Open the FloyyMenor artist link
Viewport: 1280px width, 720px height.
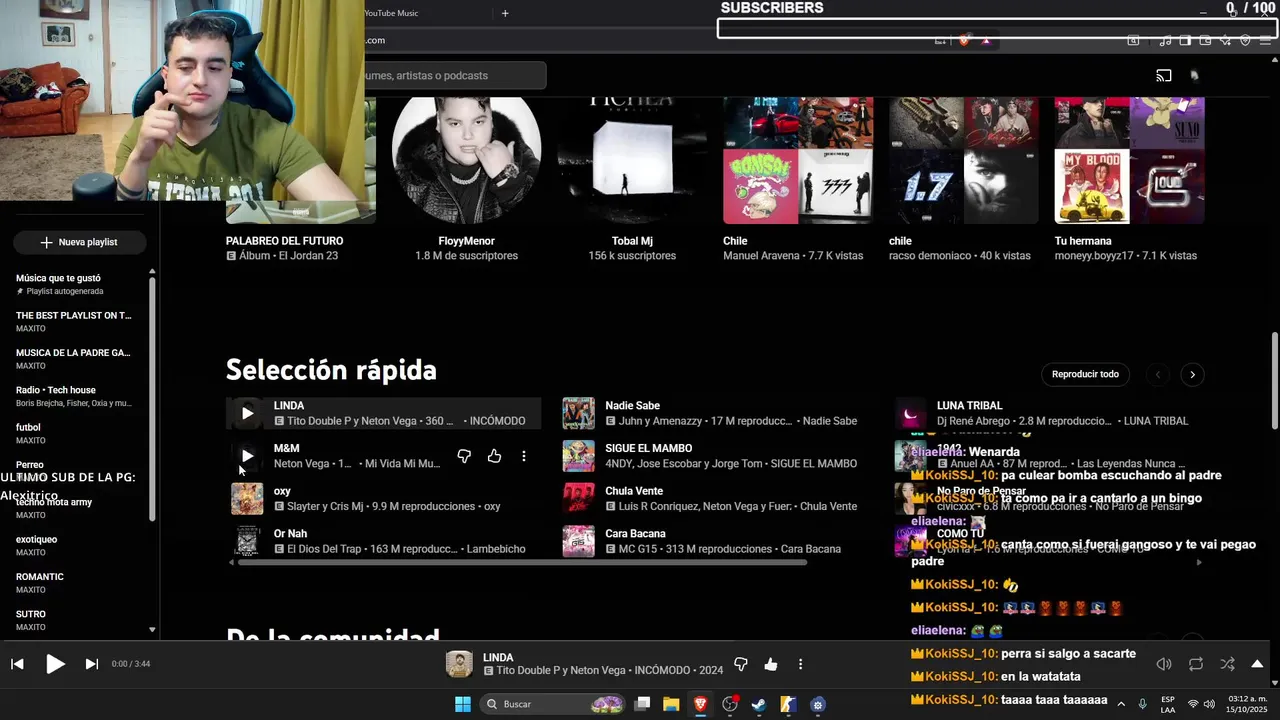(466, 241)
